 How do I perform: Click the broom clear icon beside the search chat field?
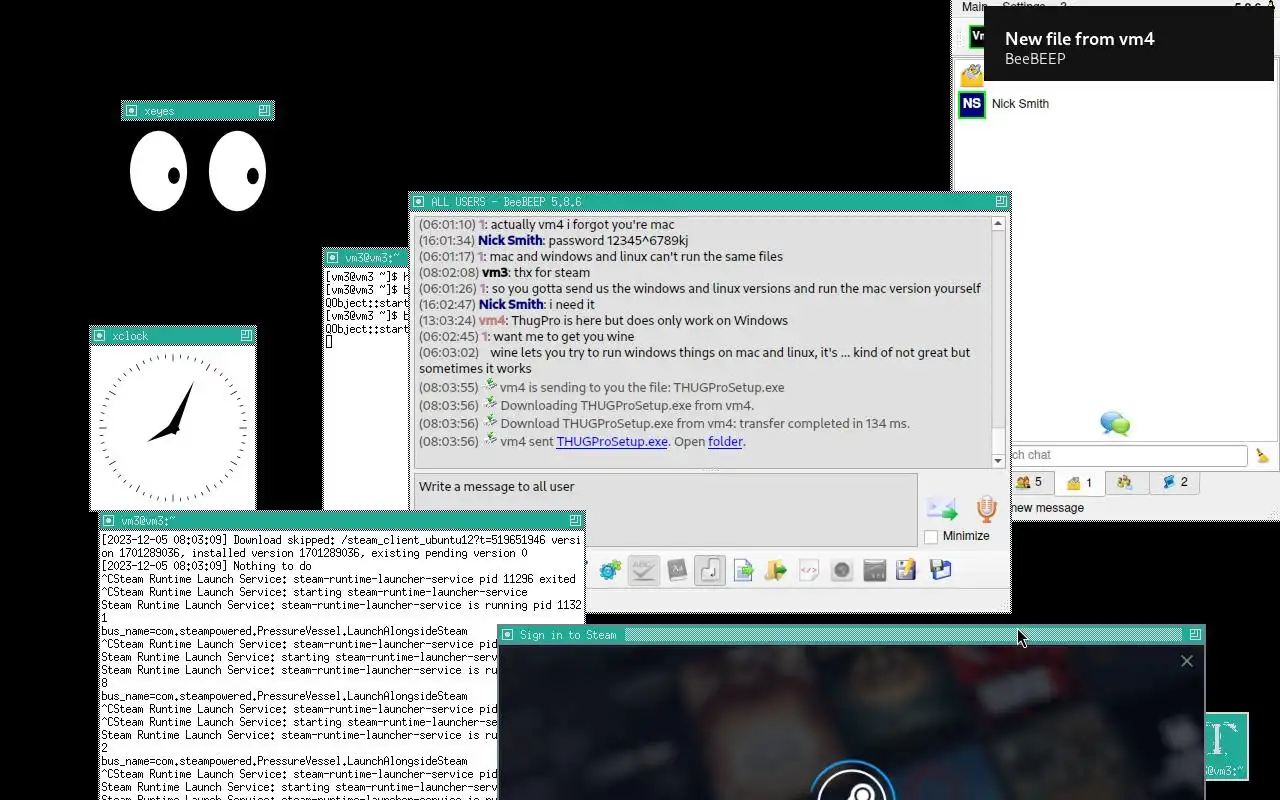click(x=1263, y=455)
